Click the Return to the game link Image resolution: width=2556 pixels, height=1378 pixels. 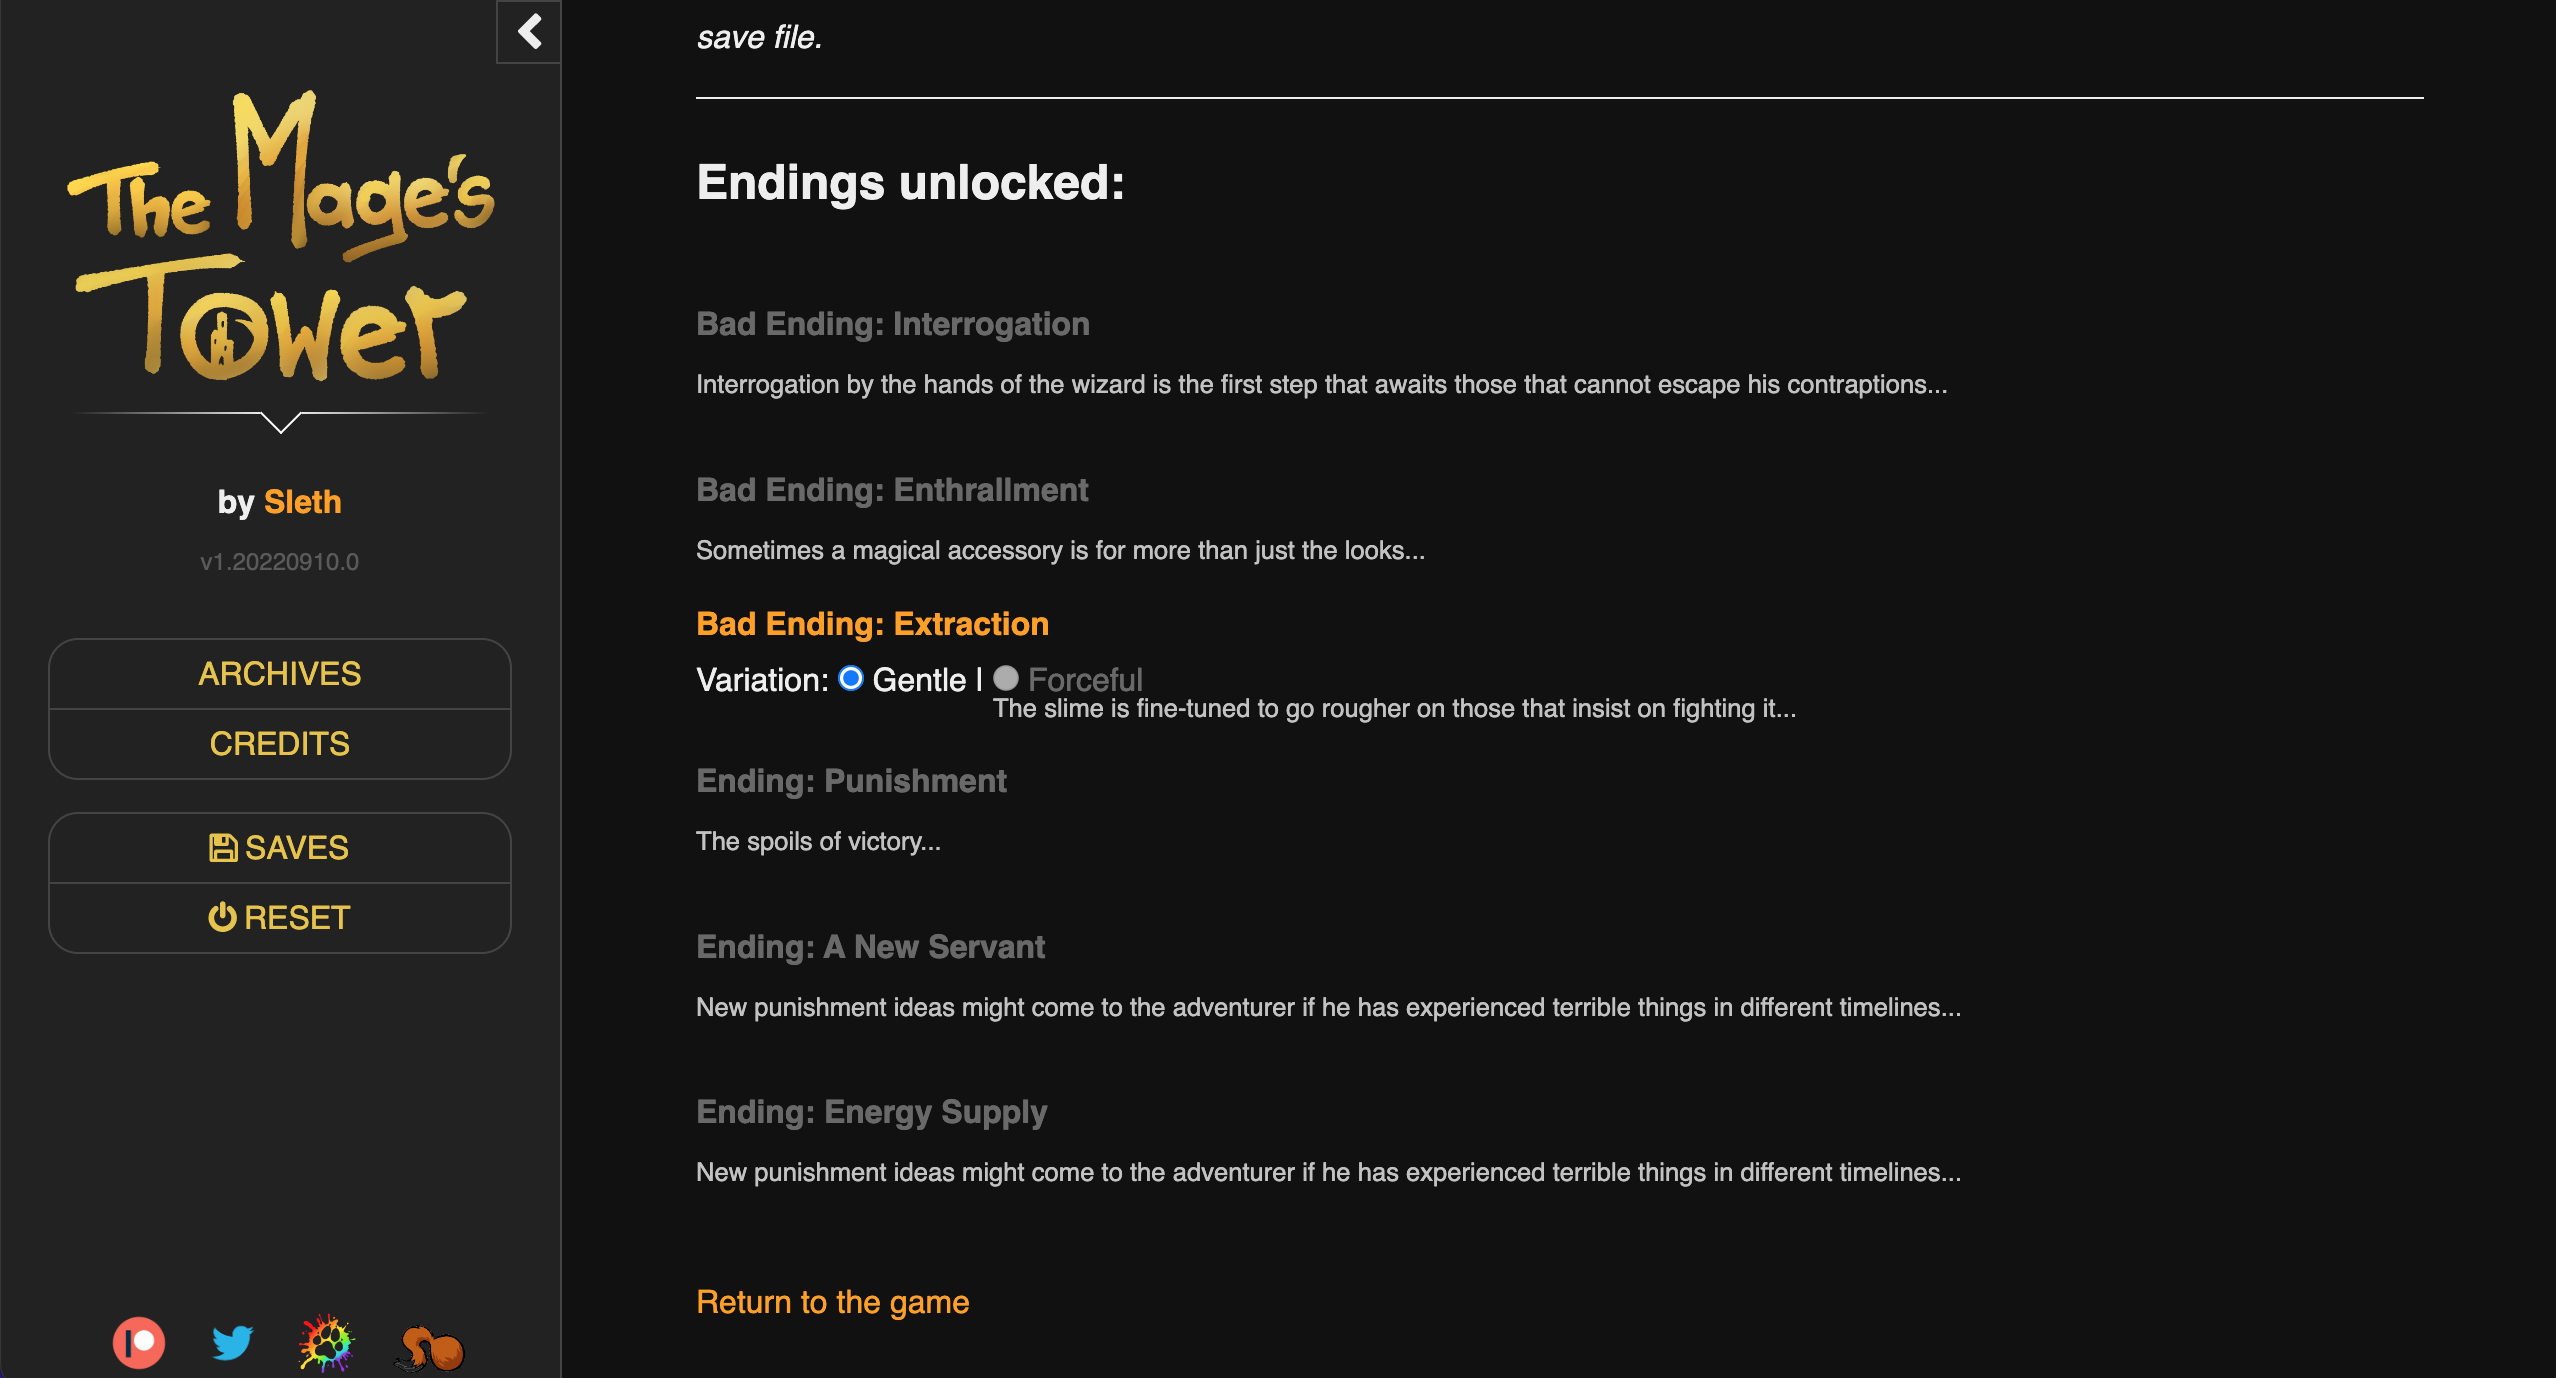(x=832, y=1302)
